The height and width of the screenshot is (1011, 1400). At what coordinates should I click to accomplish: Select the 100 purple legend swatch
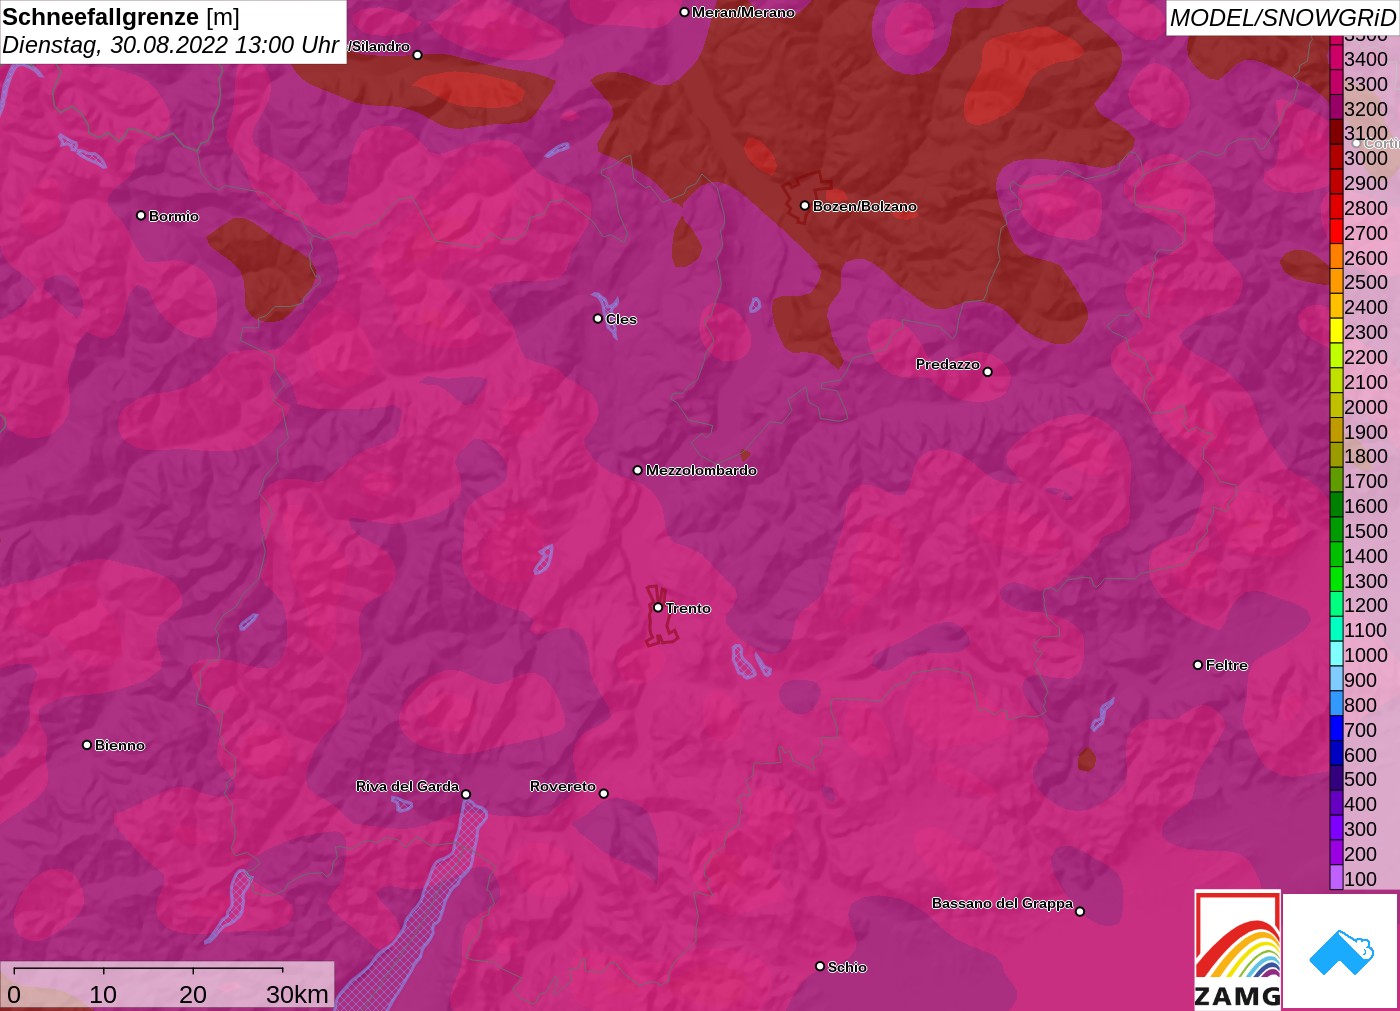pos(1336,879)
